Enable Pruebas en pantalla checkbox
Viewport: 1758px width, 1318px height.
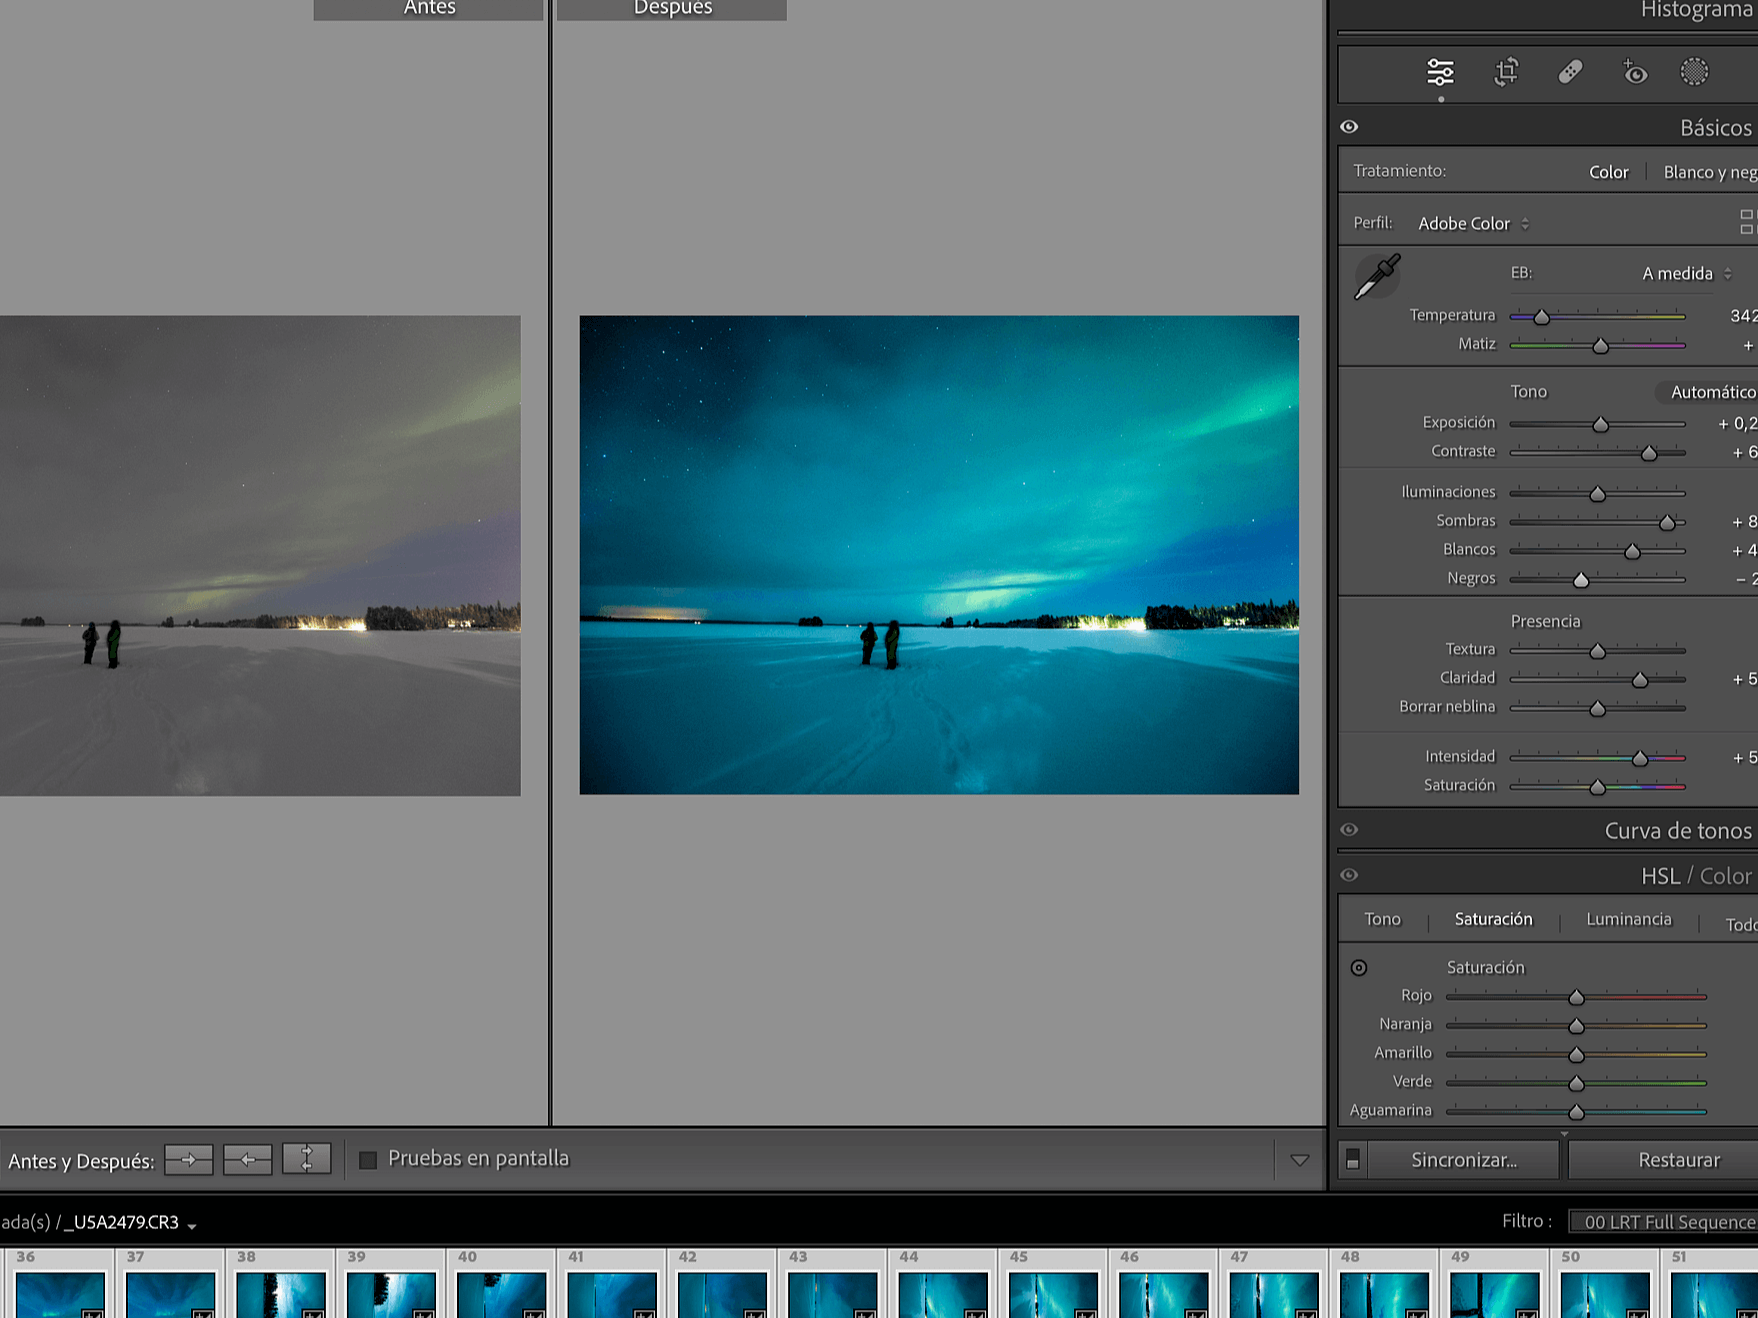tap(368, 1160)
